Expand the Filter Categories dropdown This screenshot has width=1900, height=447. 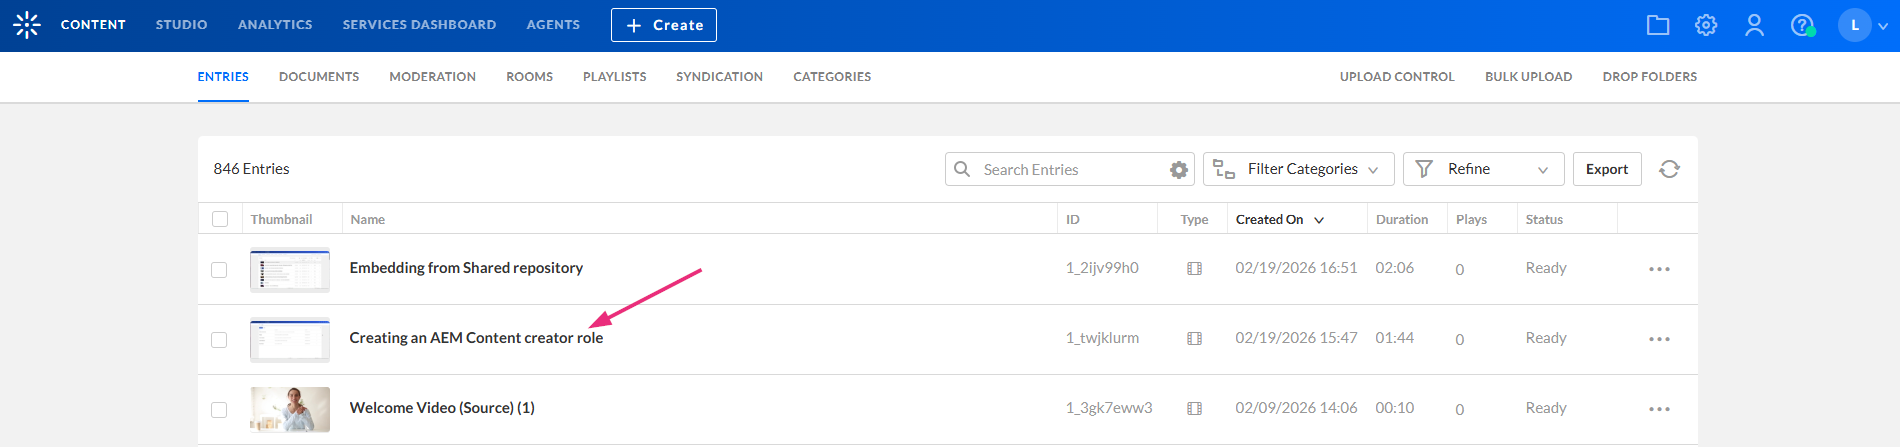[x=1297, y=169]
